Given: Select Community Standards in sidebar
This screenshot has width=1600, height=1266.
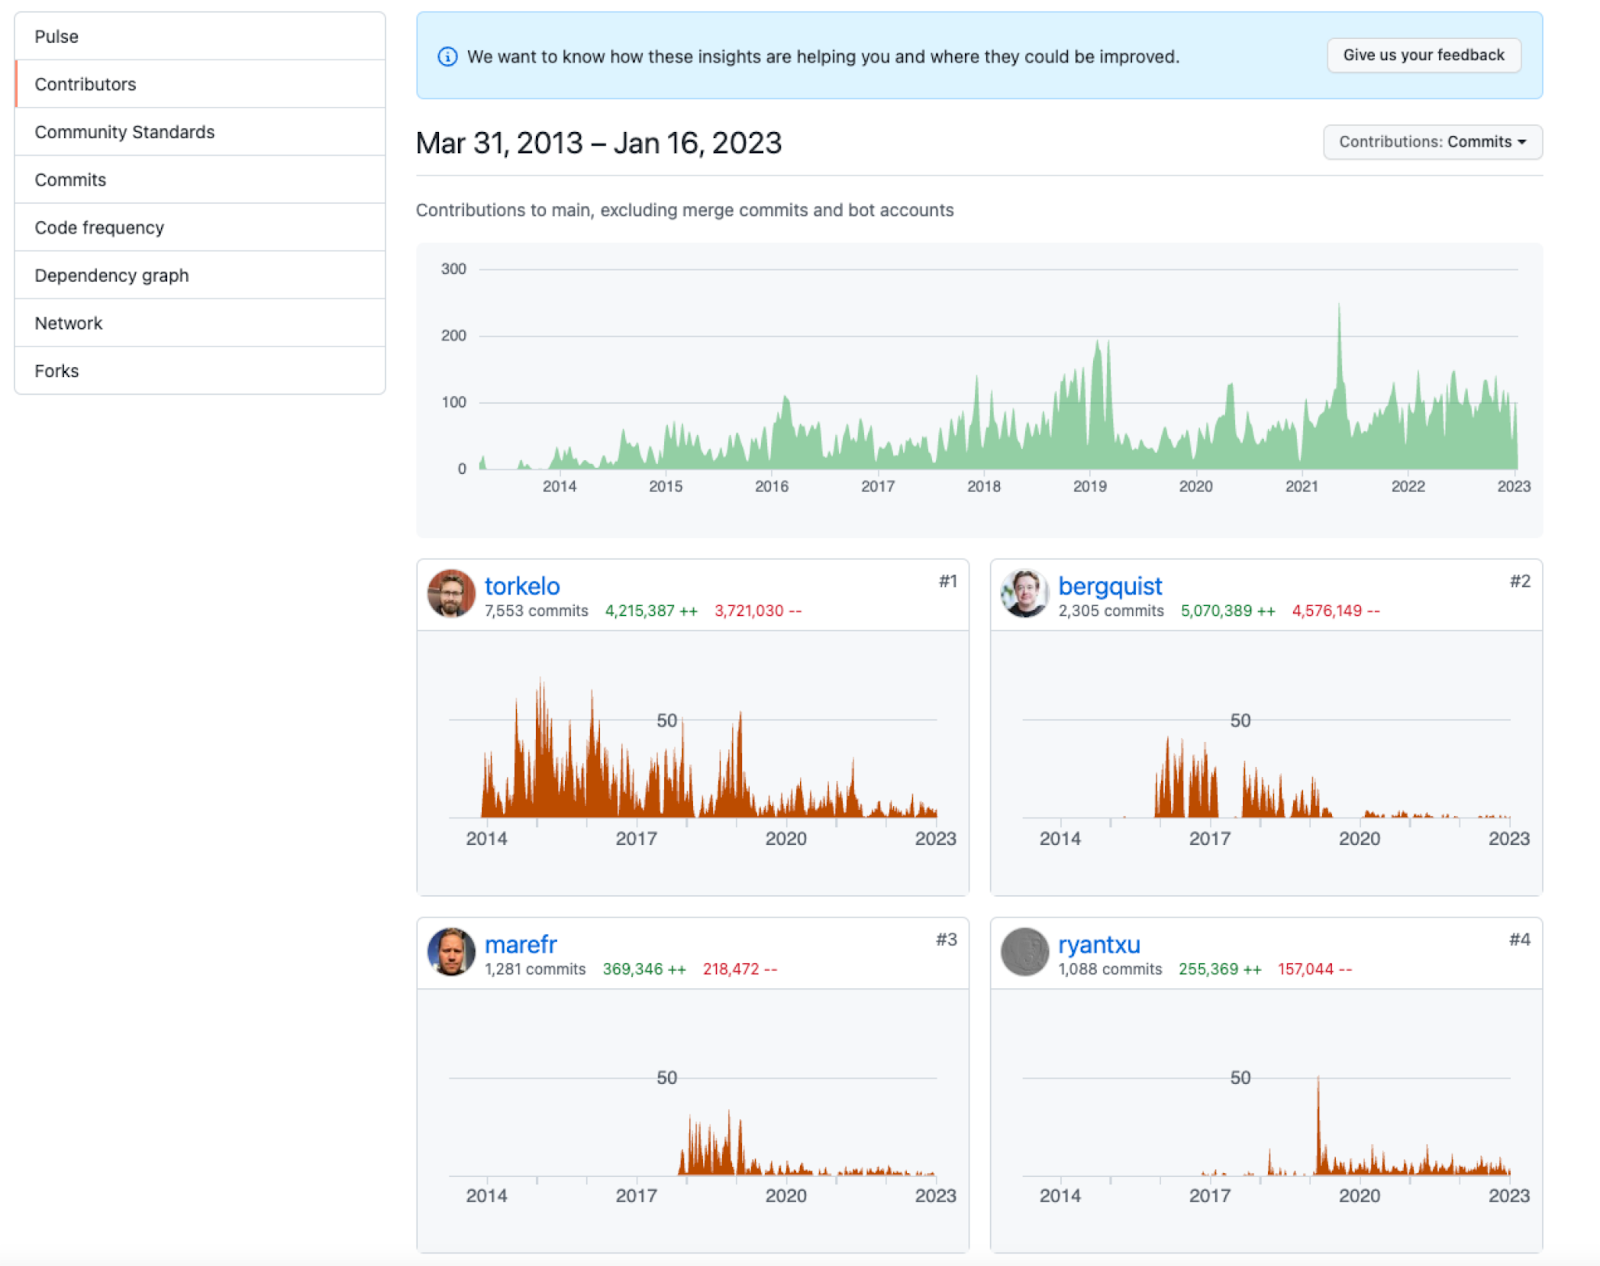Looking at the screenshot, I should pyautogui.click(x=125, y=132).
